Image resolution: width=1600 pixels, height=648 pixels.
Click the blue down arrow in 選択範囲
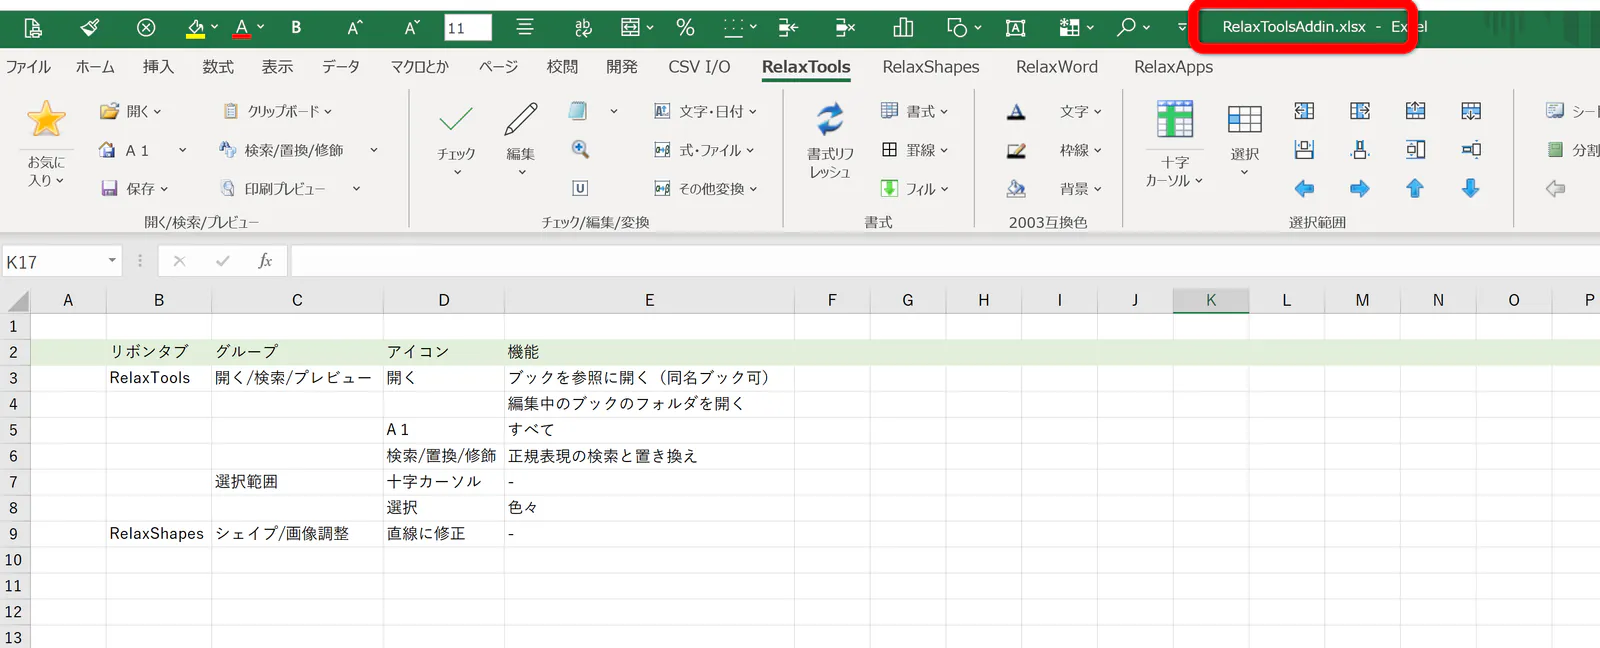click(x=1470, y=188)
